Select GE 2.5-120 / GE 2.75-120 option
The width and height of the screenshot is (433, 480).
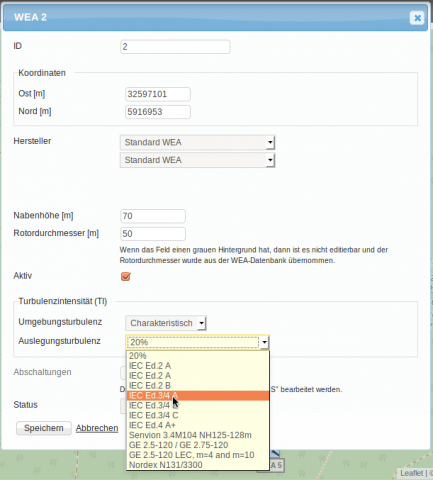point(198,445)
